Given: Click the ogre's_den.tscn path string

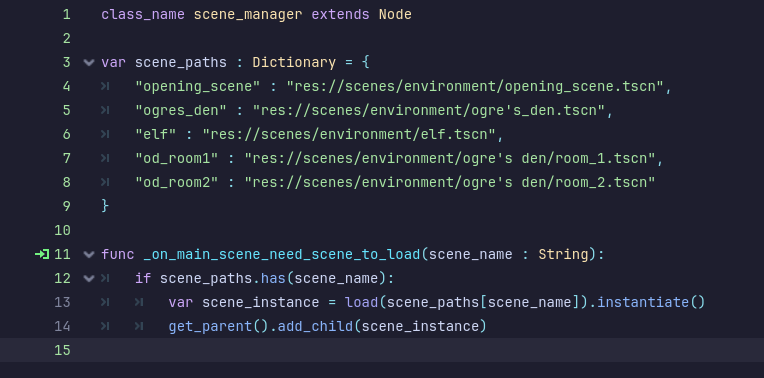Looking at the screenshot, I should point(429,111).
